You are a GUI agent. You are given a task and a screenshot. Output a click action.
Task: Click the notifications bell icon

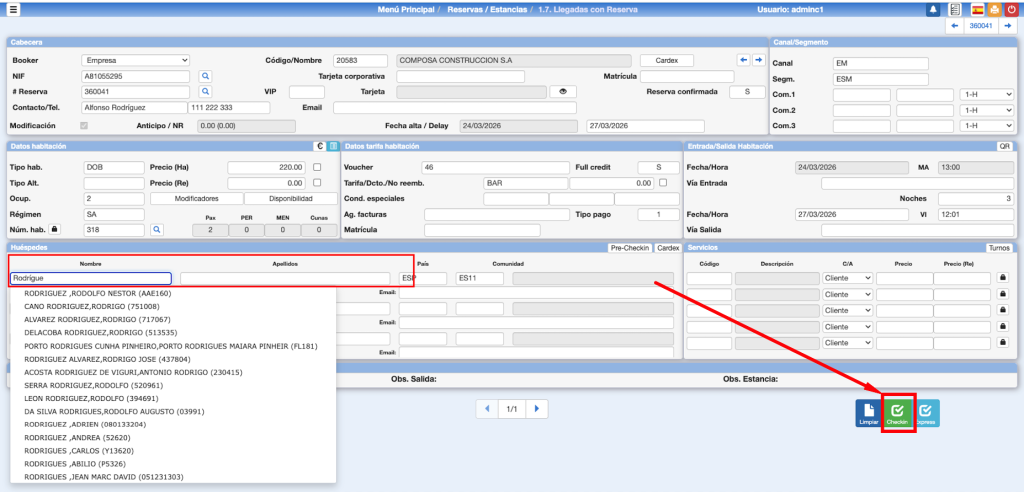[933, 9]
